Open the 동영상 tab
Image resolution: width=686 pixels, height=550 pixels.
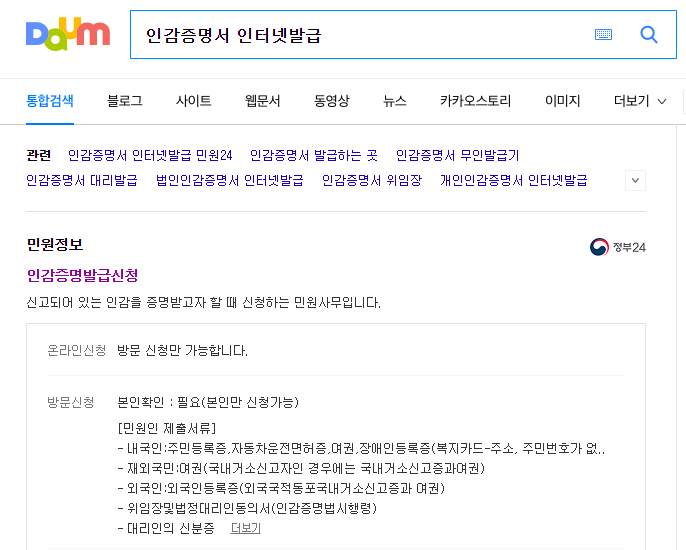coord(332,101)
